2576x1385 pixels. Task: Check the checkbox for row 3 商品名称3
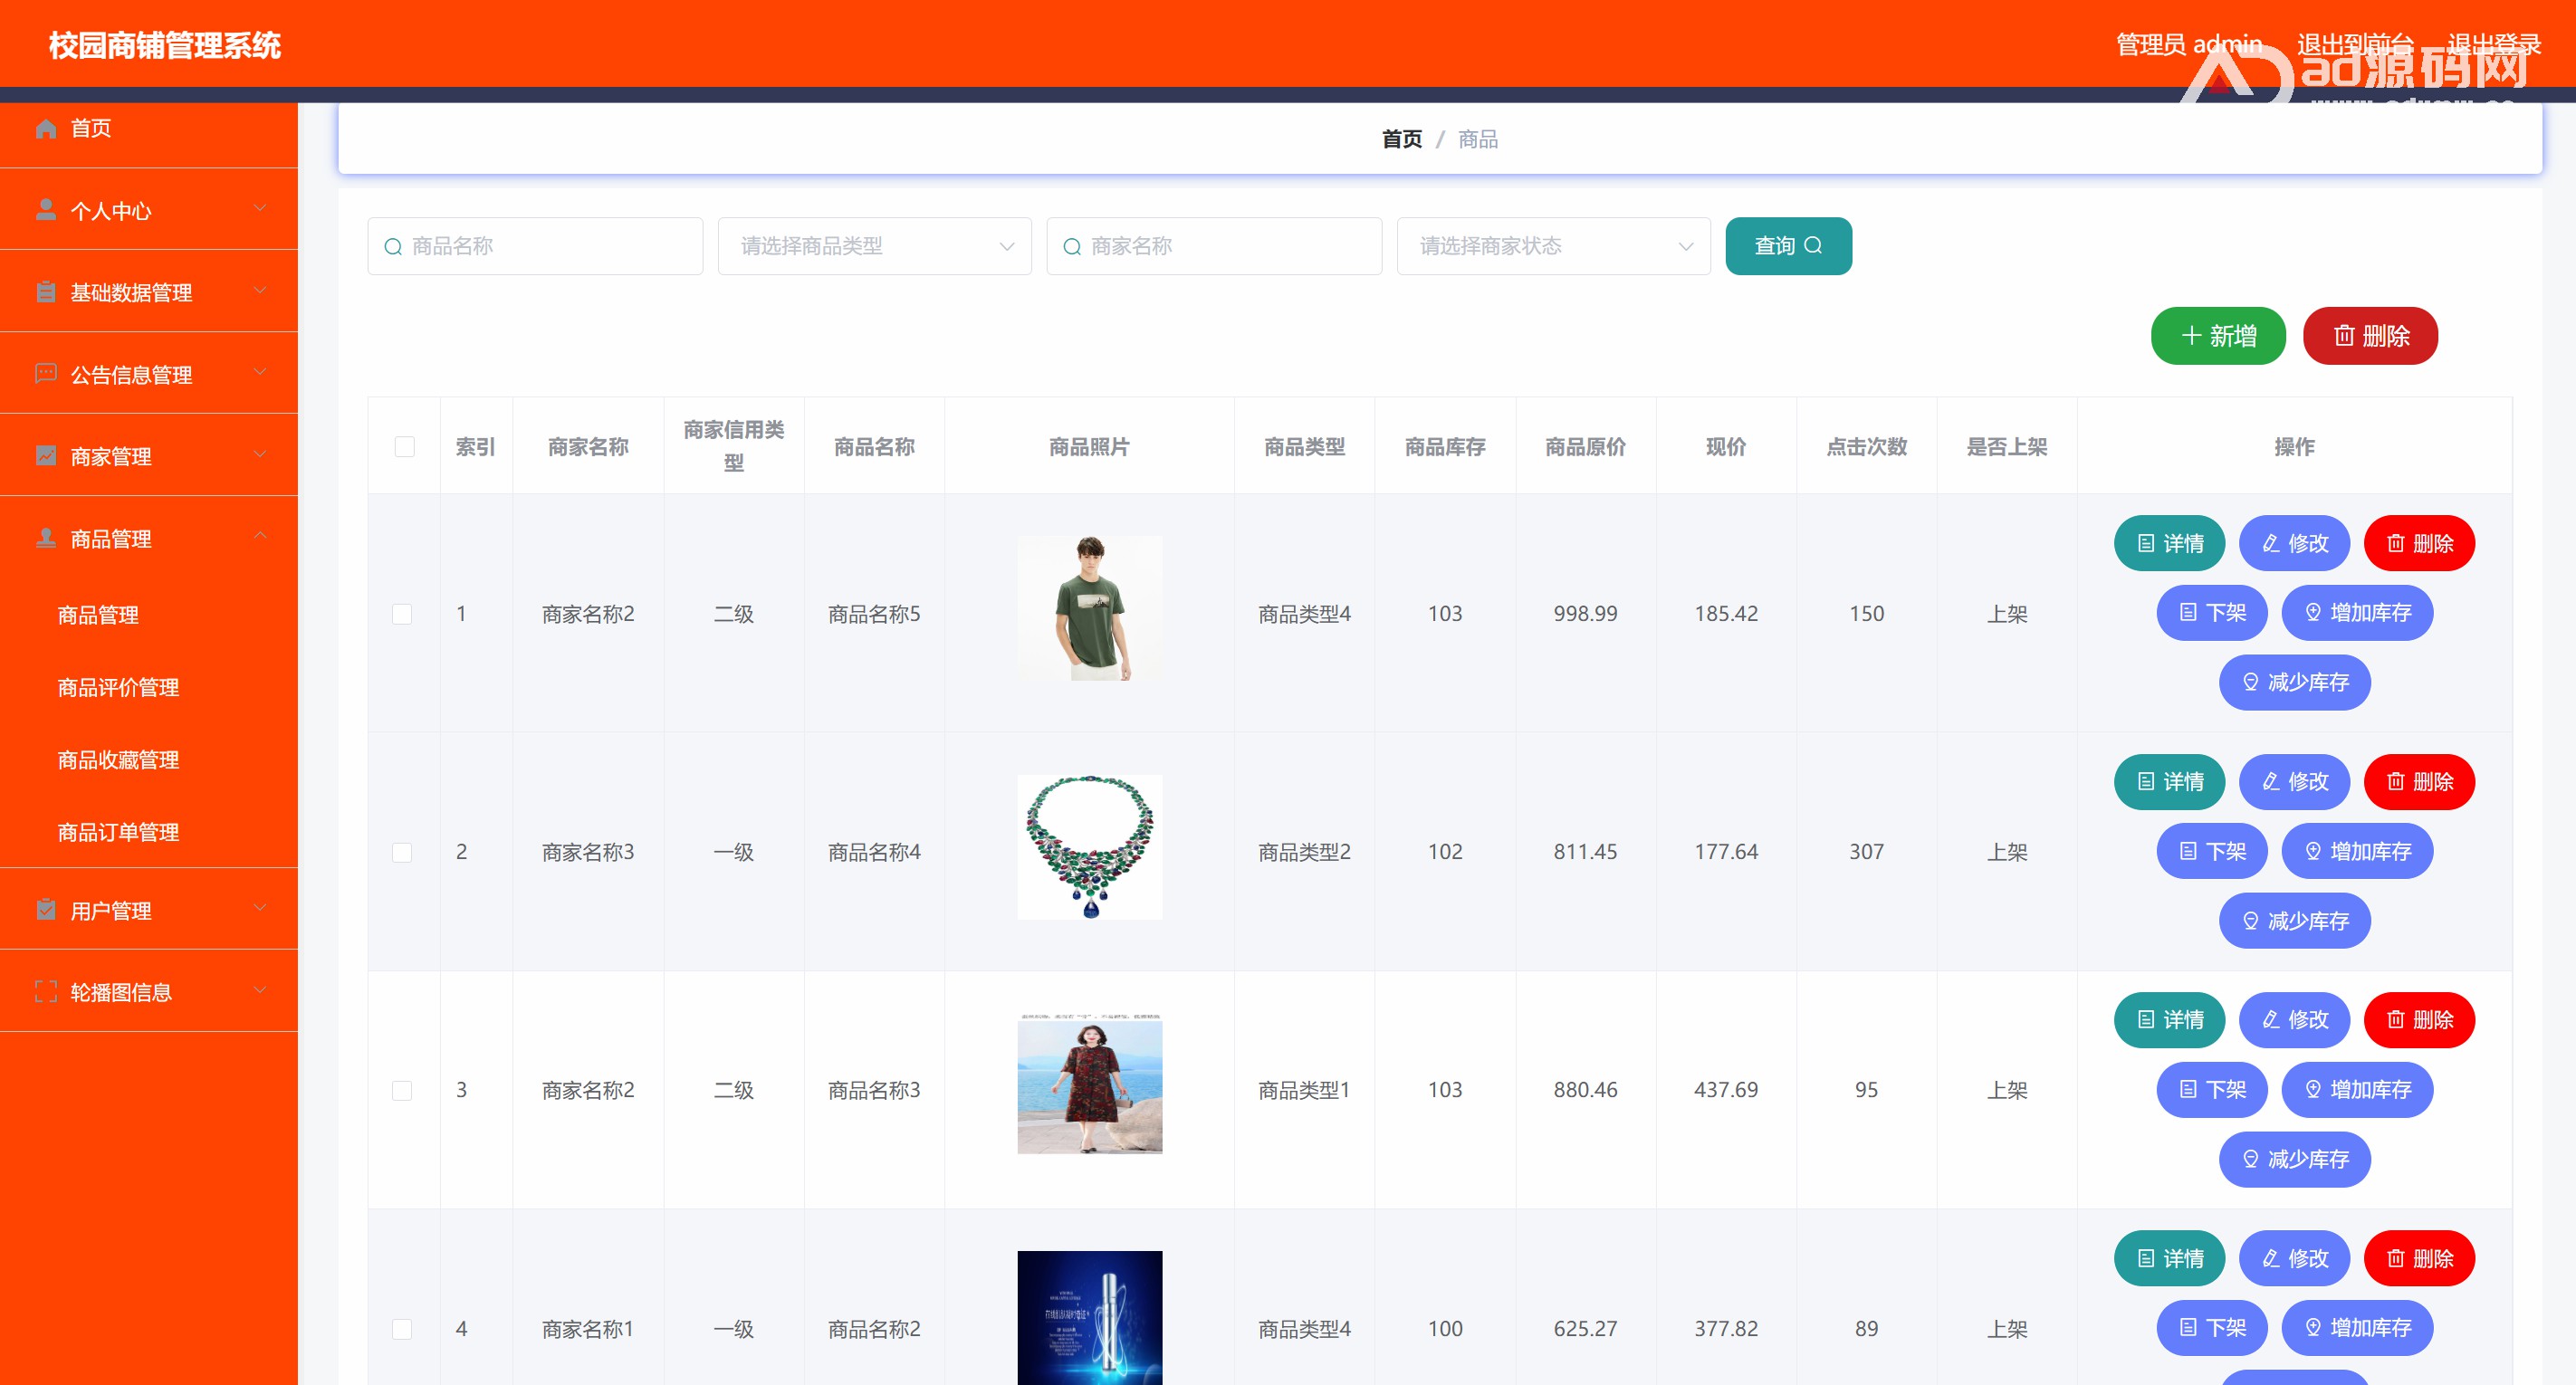point(402,1090)
